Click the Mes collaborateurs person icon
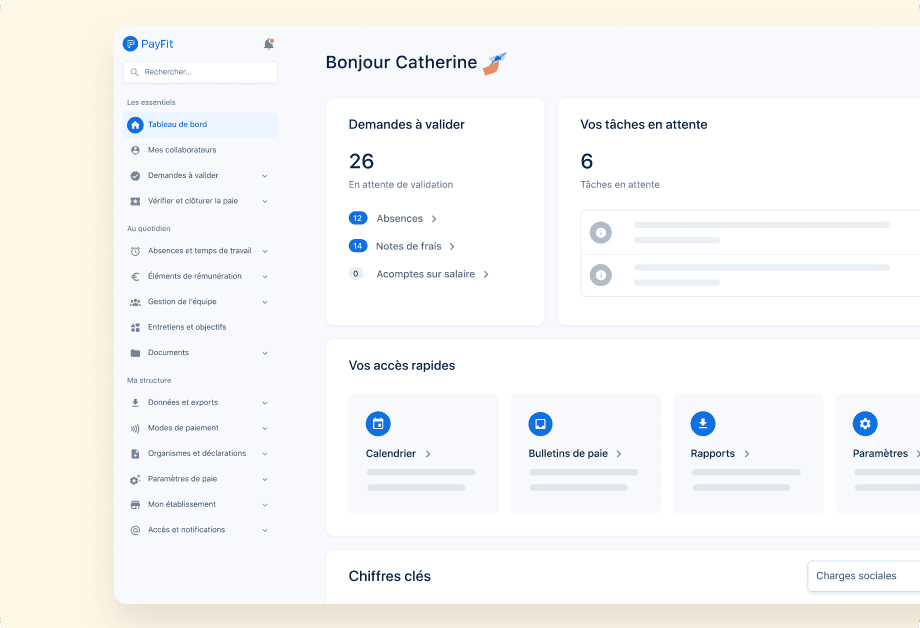This screenshot has height=628, width=920. point(135,150)
